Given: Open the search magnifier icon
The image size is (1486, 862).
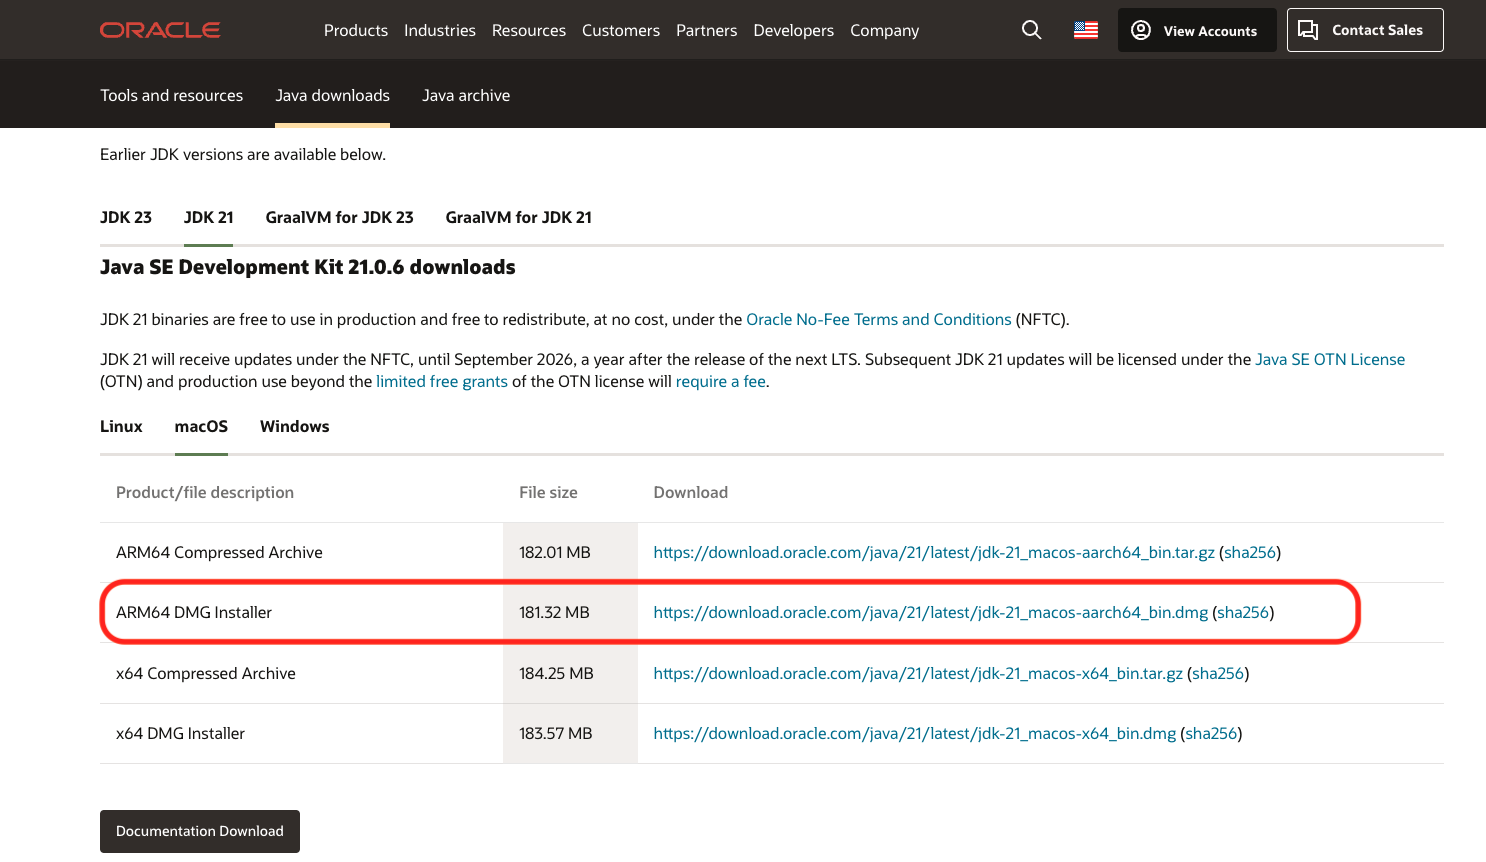Looking at the screenshot, I should point(1031,30).
